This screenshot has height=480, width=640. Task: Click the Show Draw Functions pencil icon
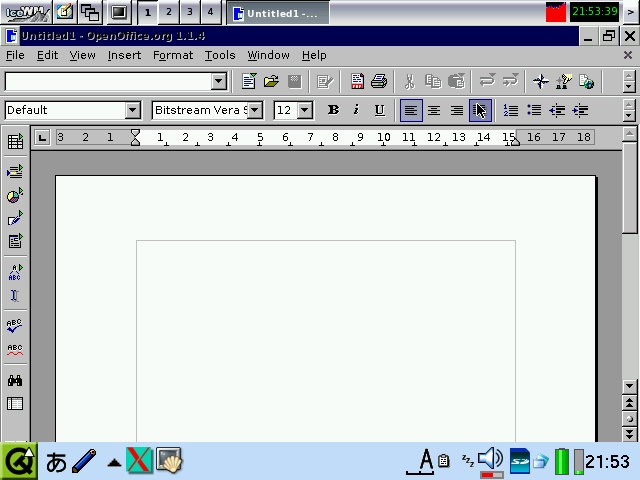[15, 219]
